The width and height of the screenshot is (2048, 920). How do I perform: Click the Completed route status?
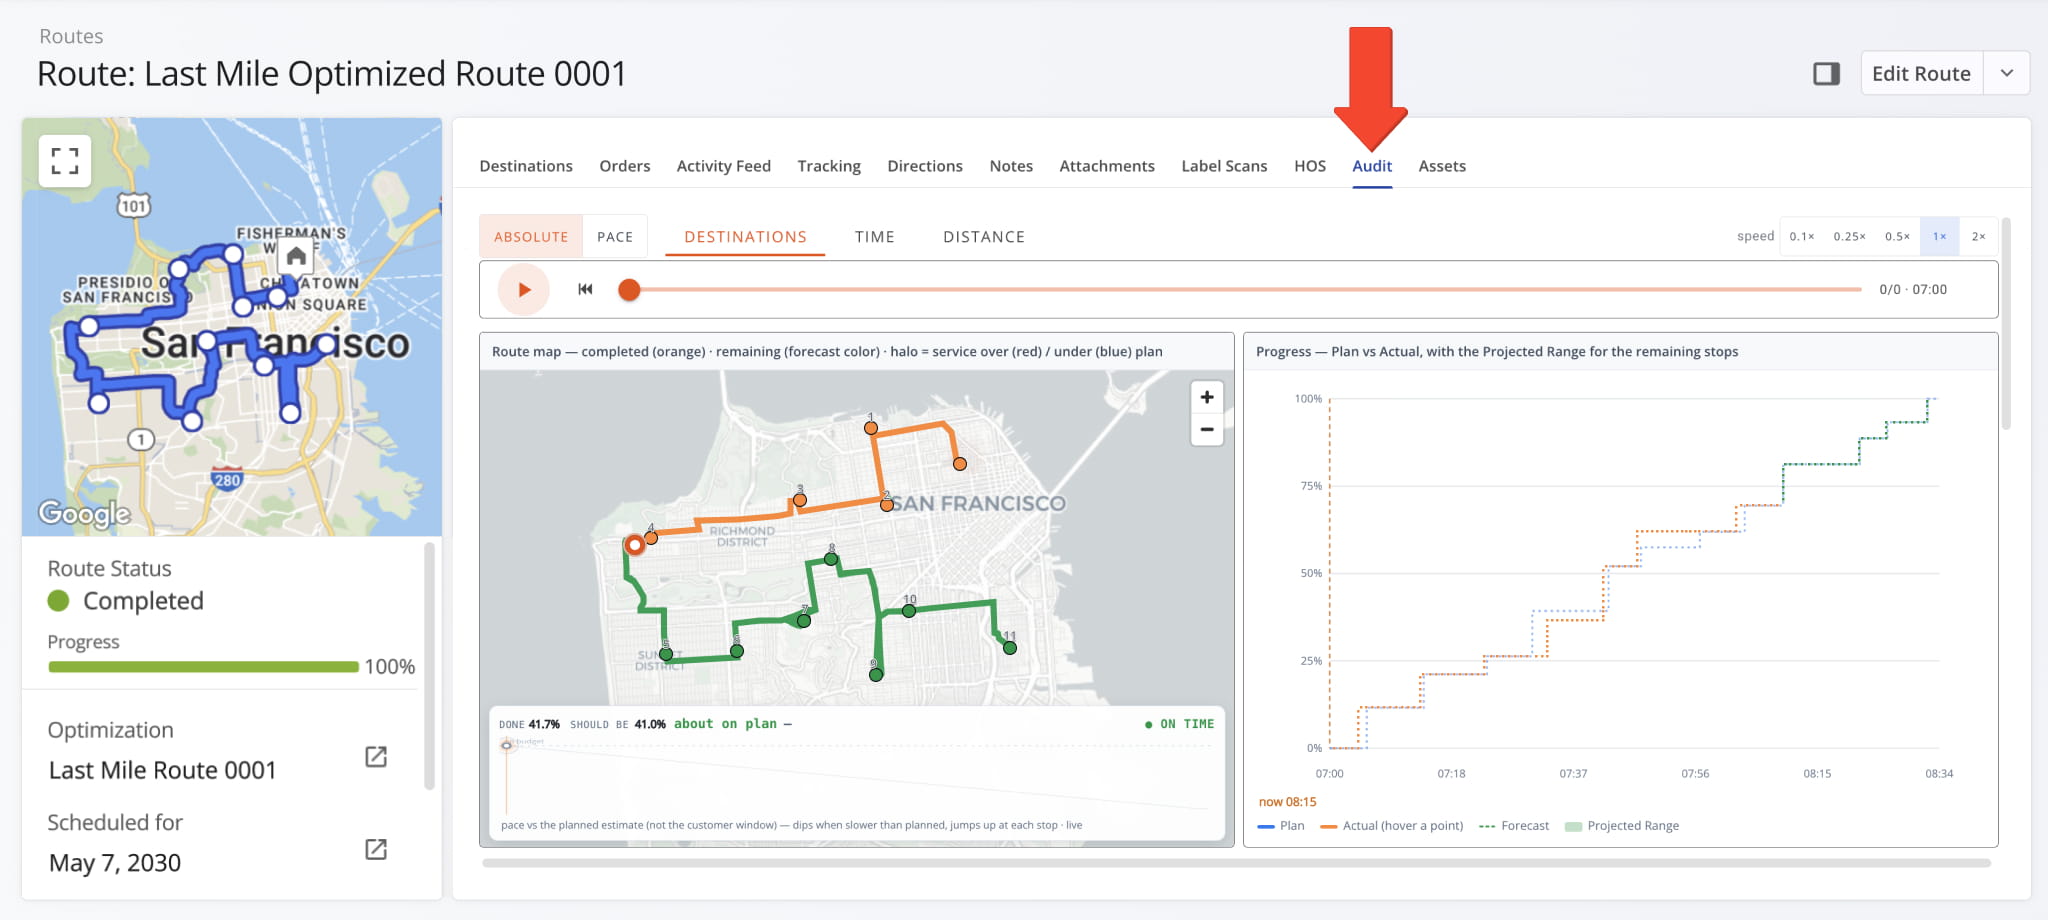[x=126, y=601]
